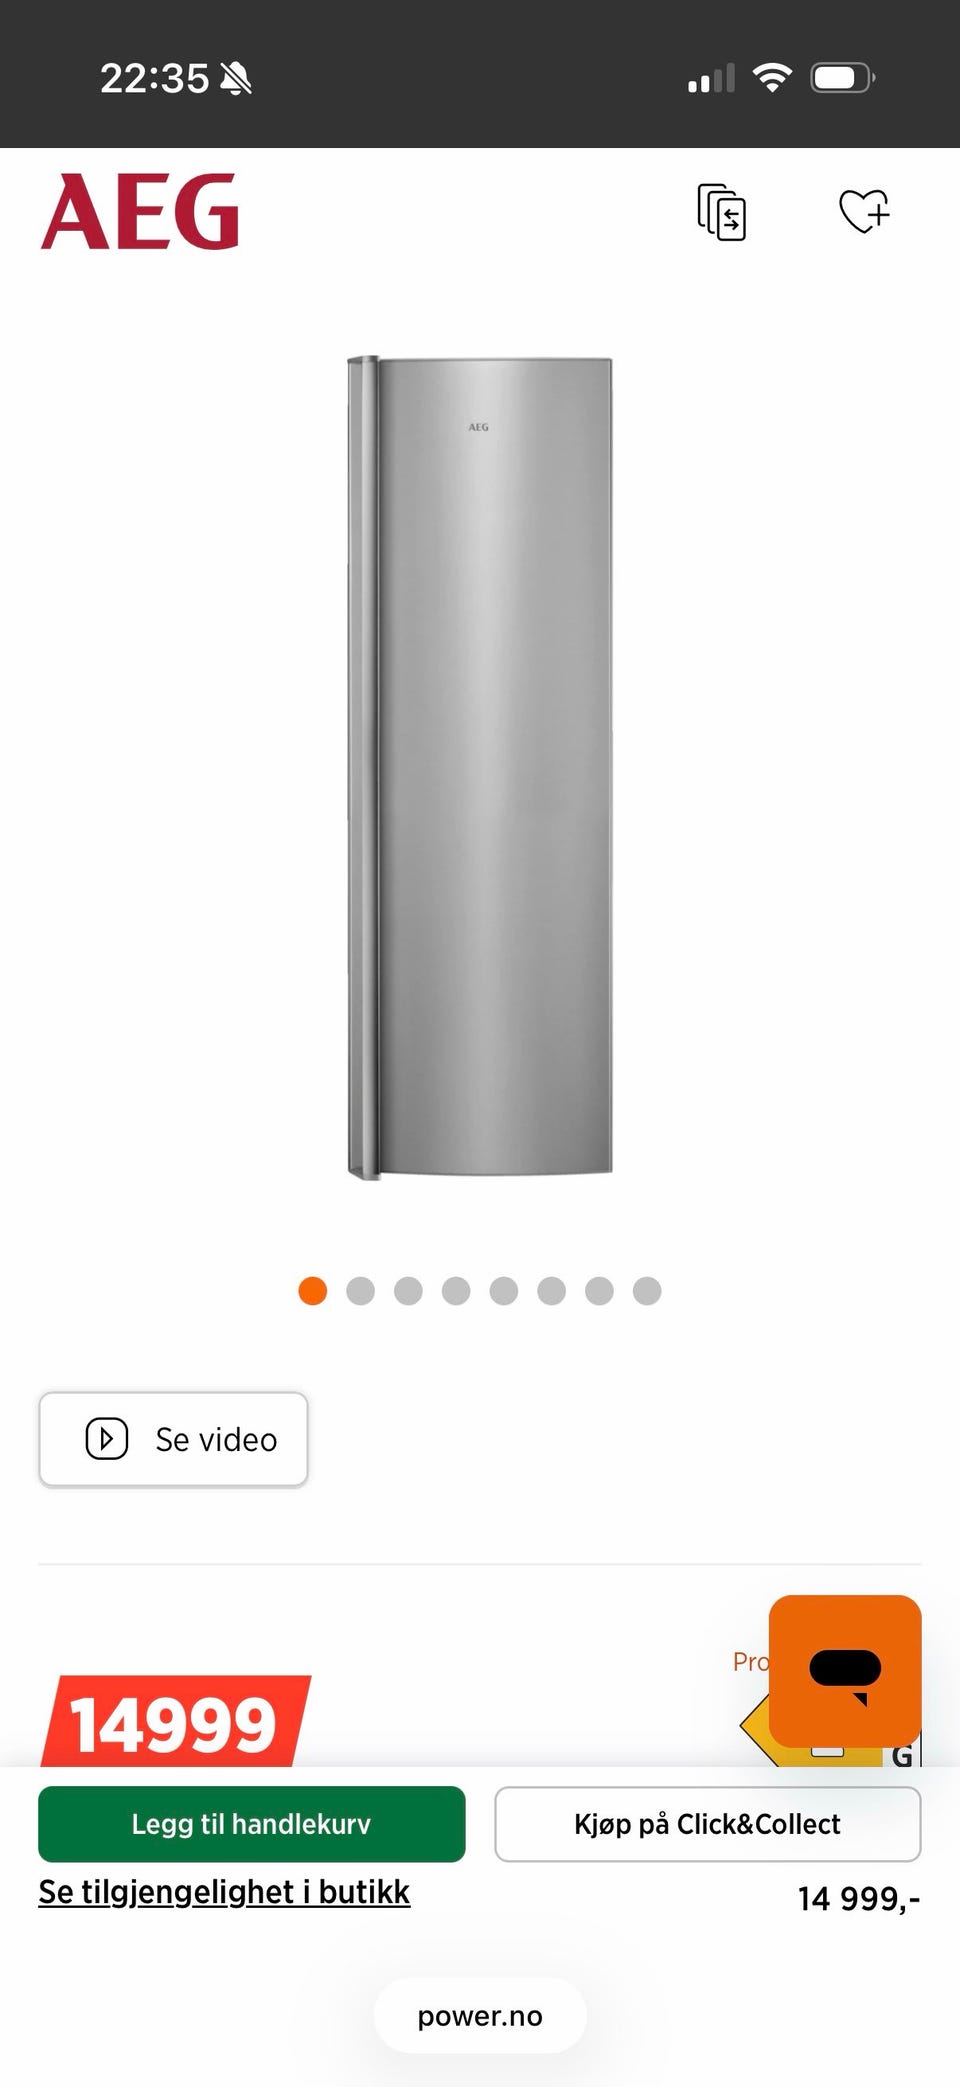Add product to wishlist heart icon
960x2087 pixels.
coord(864,211)
